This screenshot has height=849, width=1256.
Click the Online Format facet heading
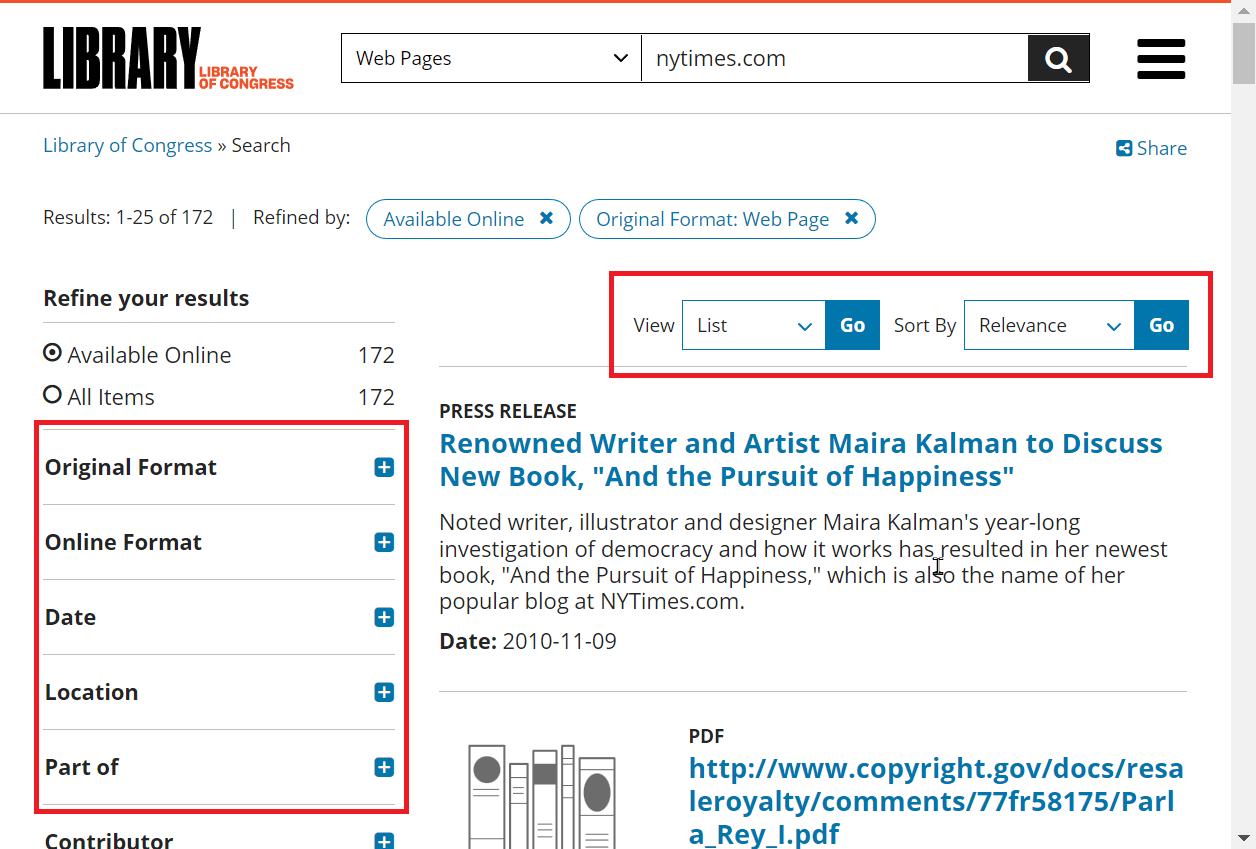[x=124, y=542]
